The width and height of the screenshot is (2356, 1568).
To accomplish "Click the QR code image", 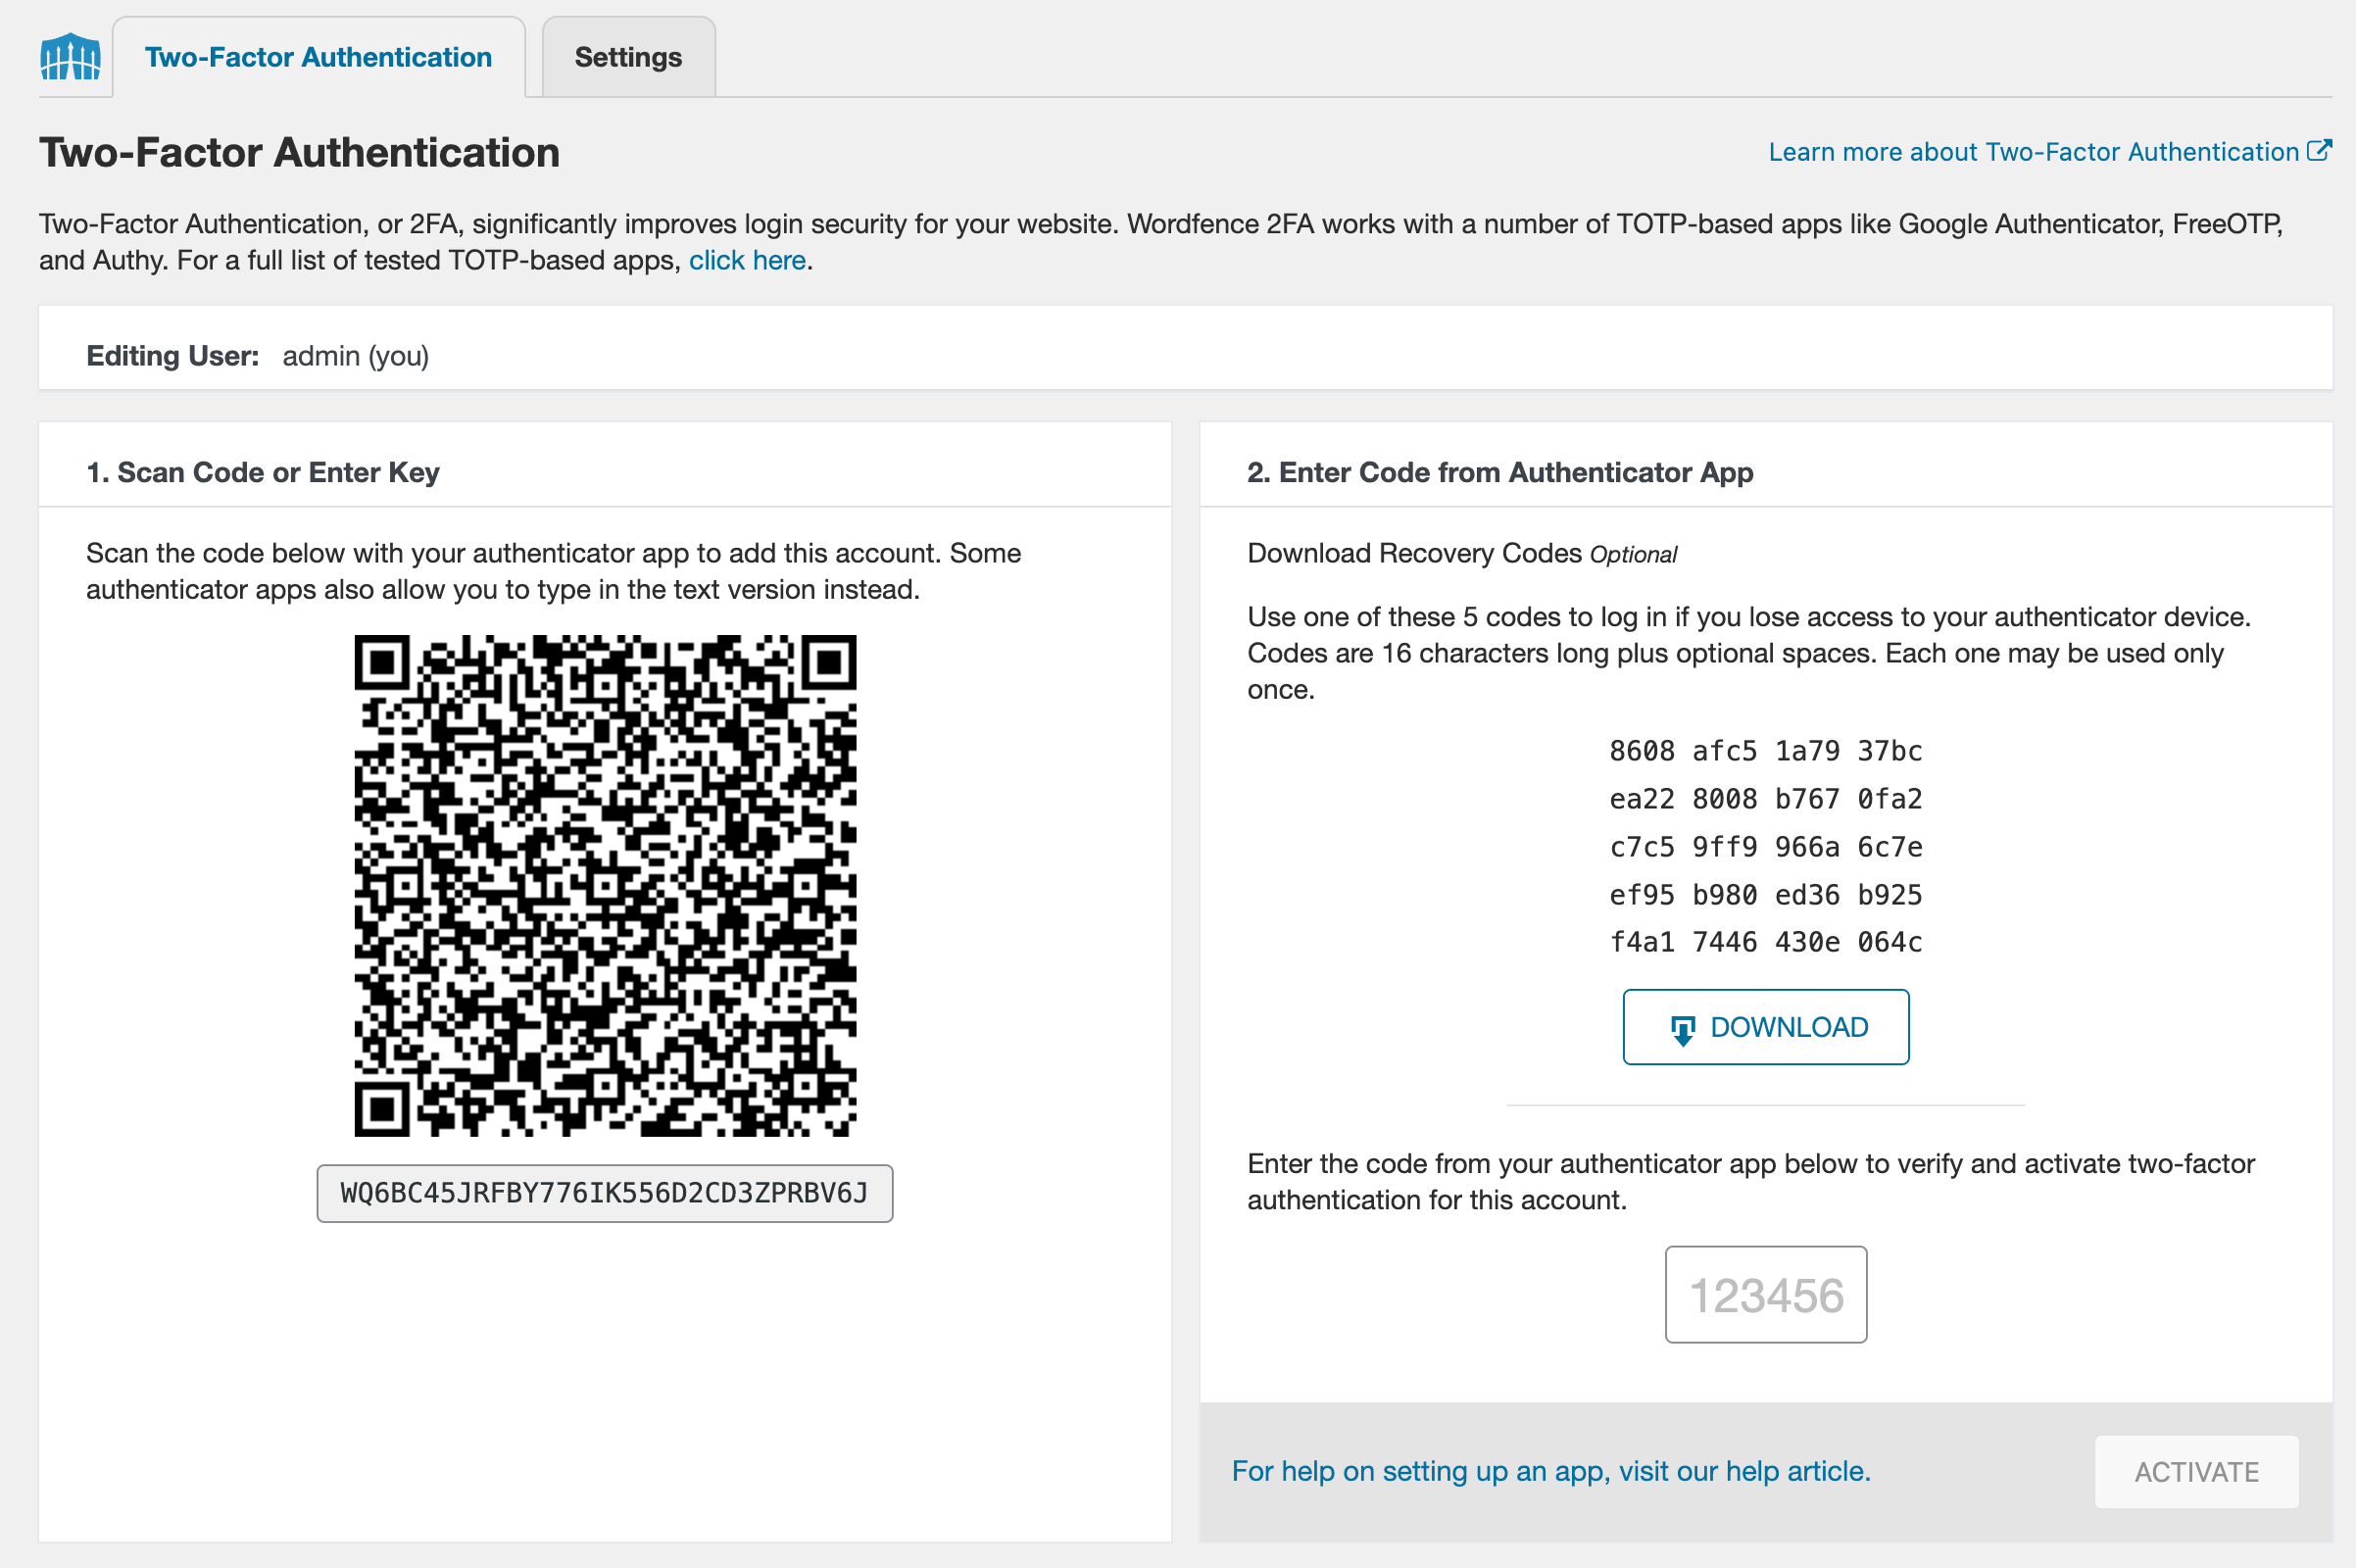I will coord(605,885).
